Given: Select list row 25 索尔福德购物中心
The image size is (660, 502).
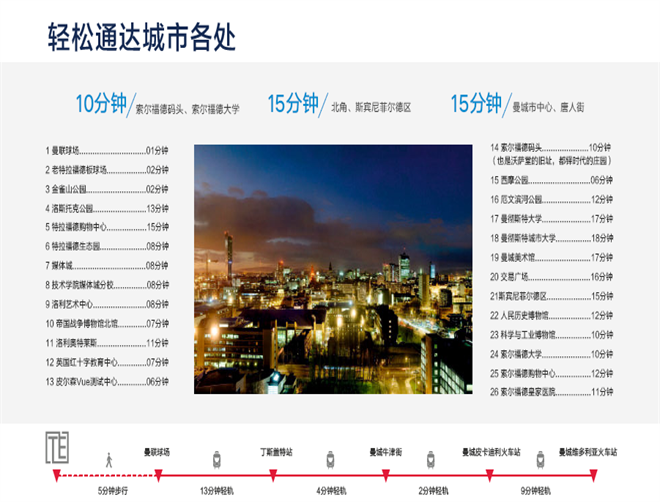Looking at the screenshot, I should click(x=551, y=374).
